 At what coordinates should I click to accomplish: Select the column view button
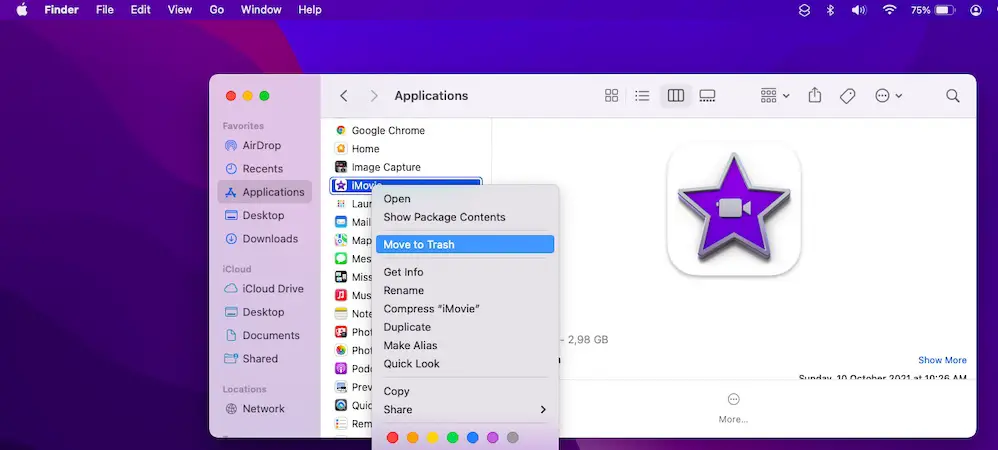click(676, 96)
